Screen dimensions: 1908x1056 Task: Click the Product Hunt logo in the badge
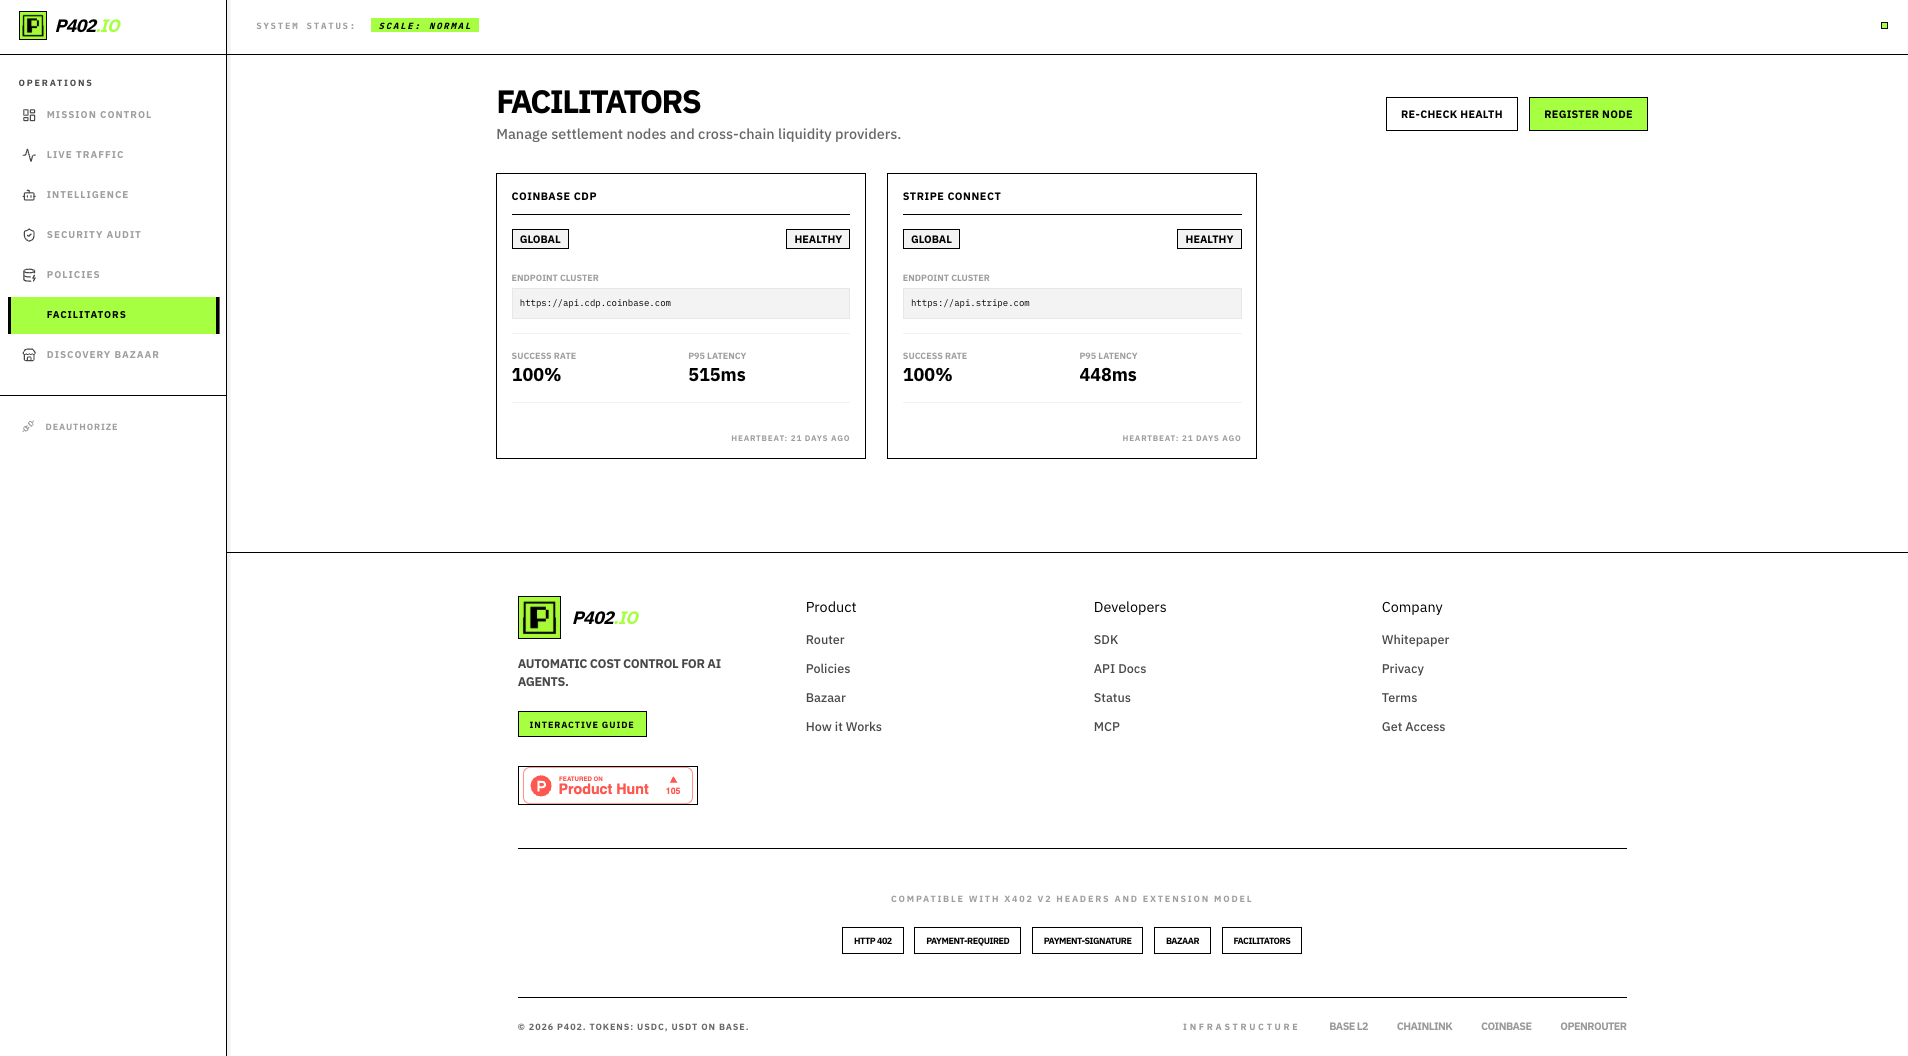click(541, 784)
